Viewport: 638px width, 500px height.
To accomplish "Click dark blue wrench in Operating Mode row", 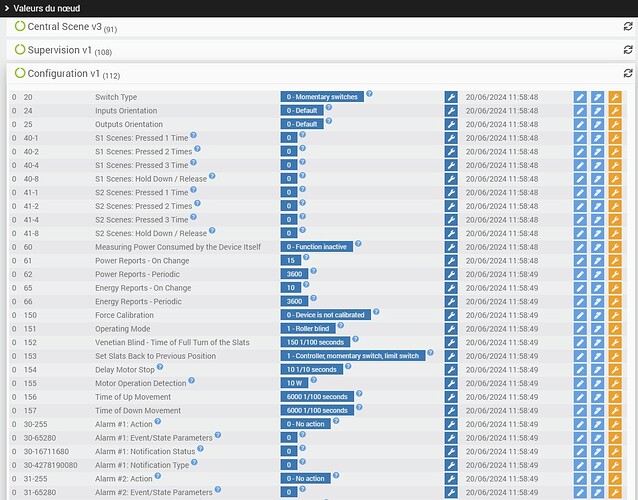I will point(451,329).
